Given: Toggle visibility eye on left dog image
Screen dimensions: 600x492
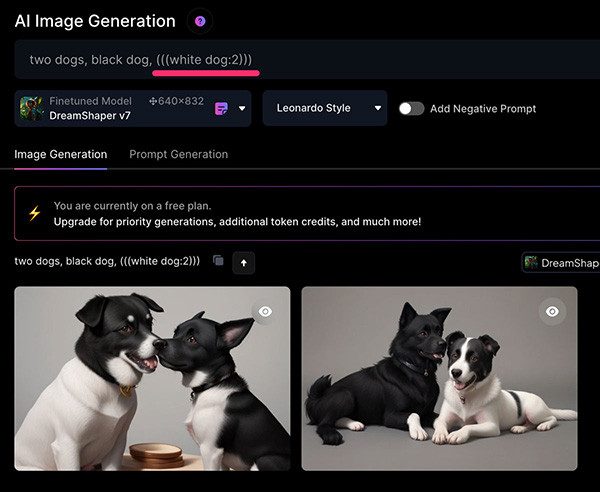Looking at the screenshot, I should pos(265,311).
